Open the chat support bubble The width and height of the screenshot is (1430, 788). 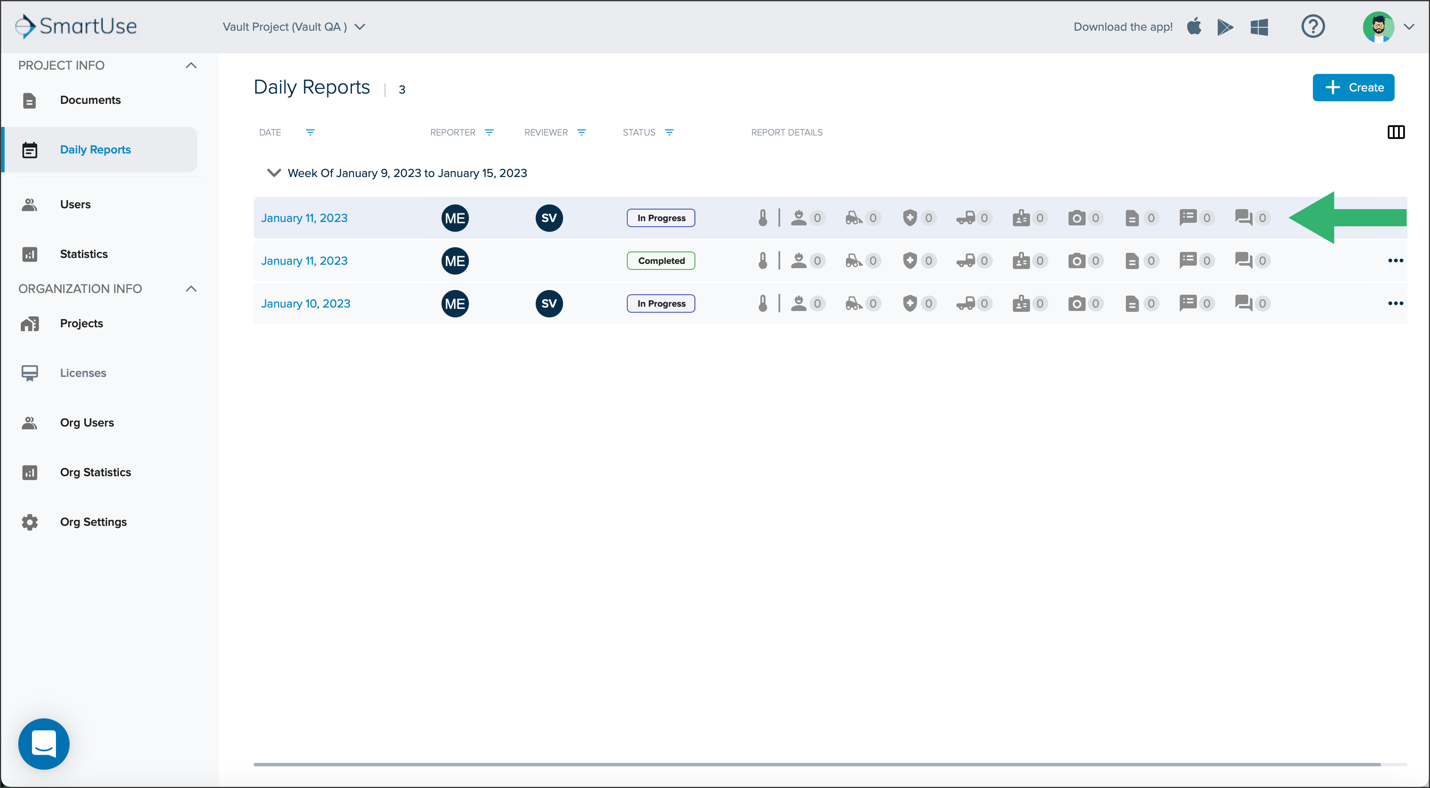[x=44, y=744]
